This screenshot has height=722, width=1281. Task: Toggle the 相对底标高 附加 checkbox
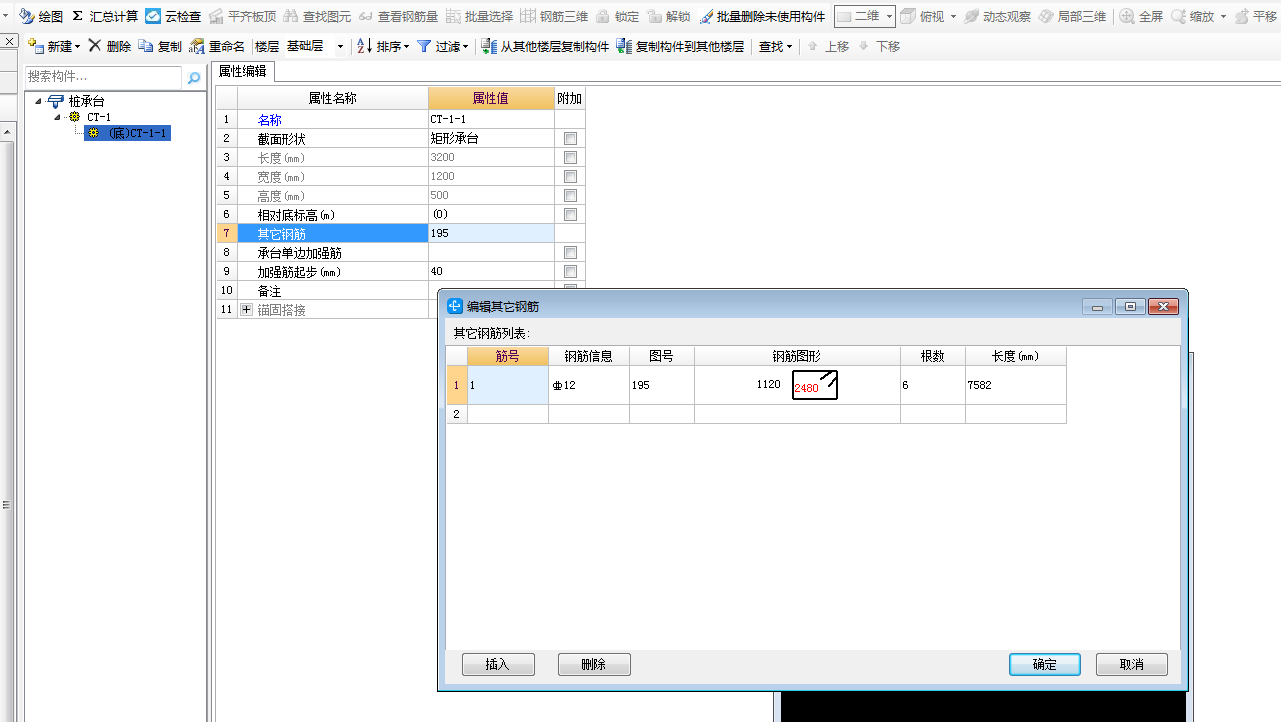coord(570,215)
